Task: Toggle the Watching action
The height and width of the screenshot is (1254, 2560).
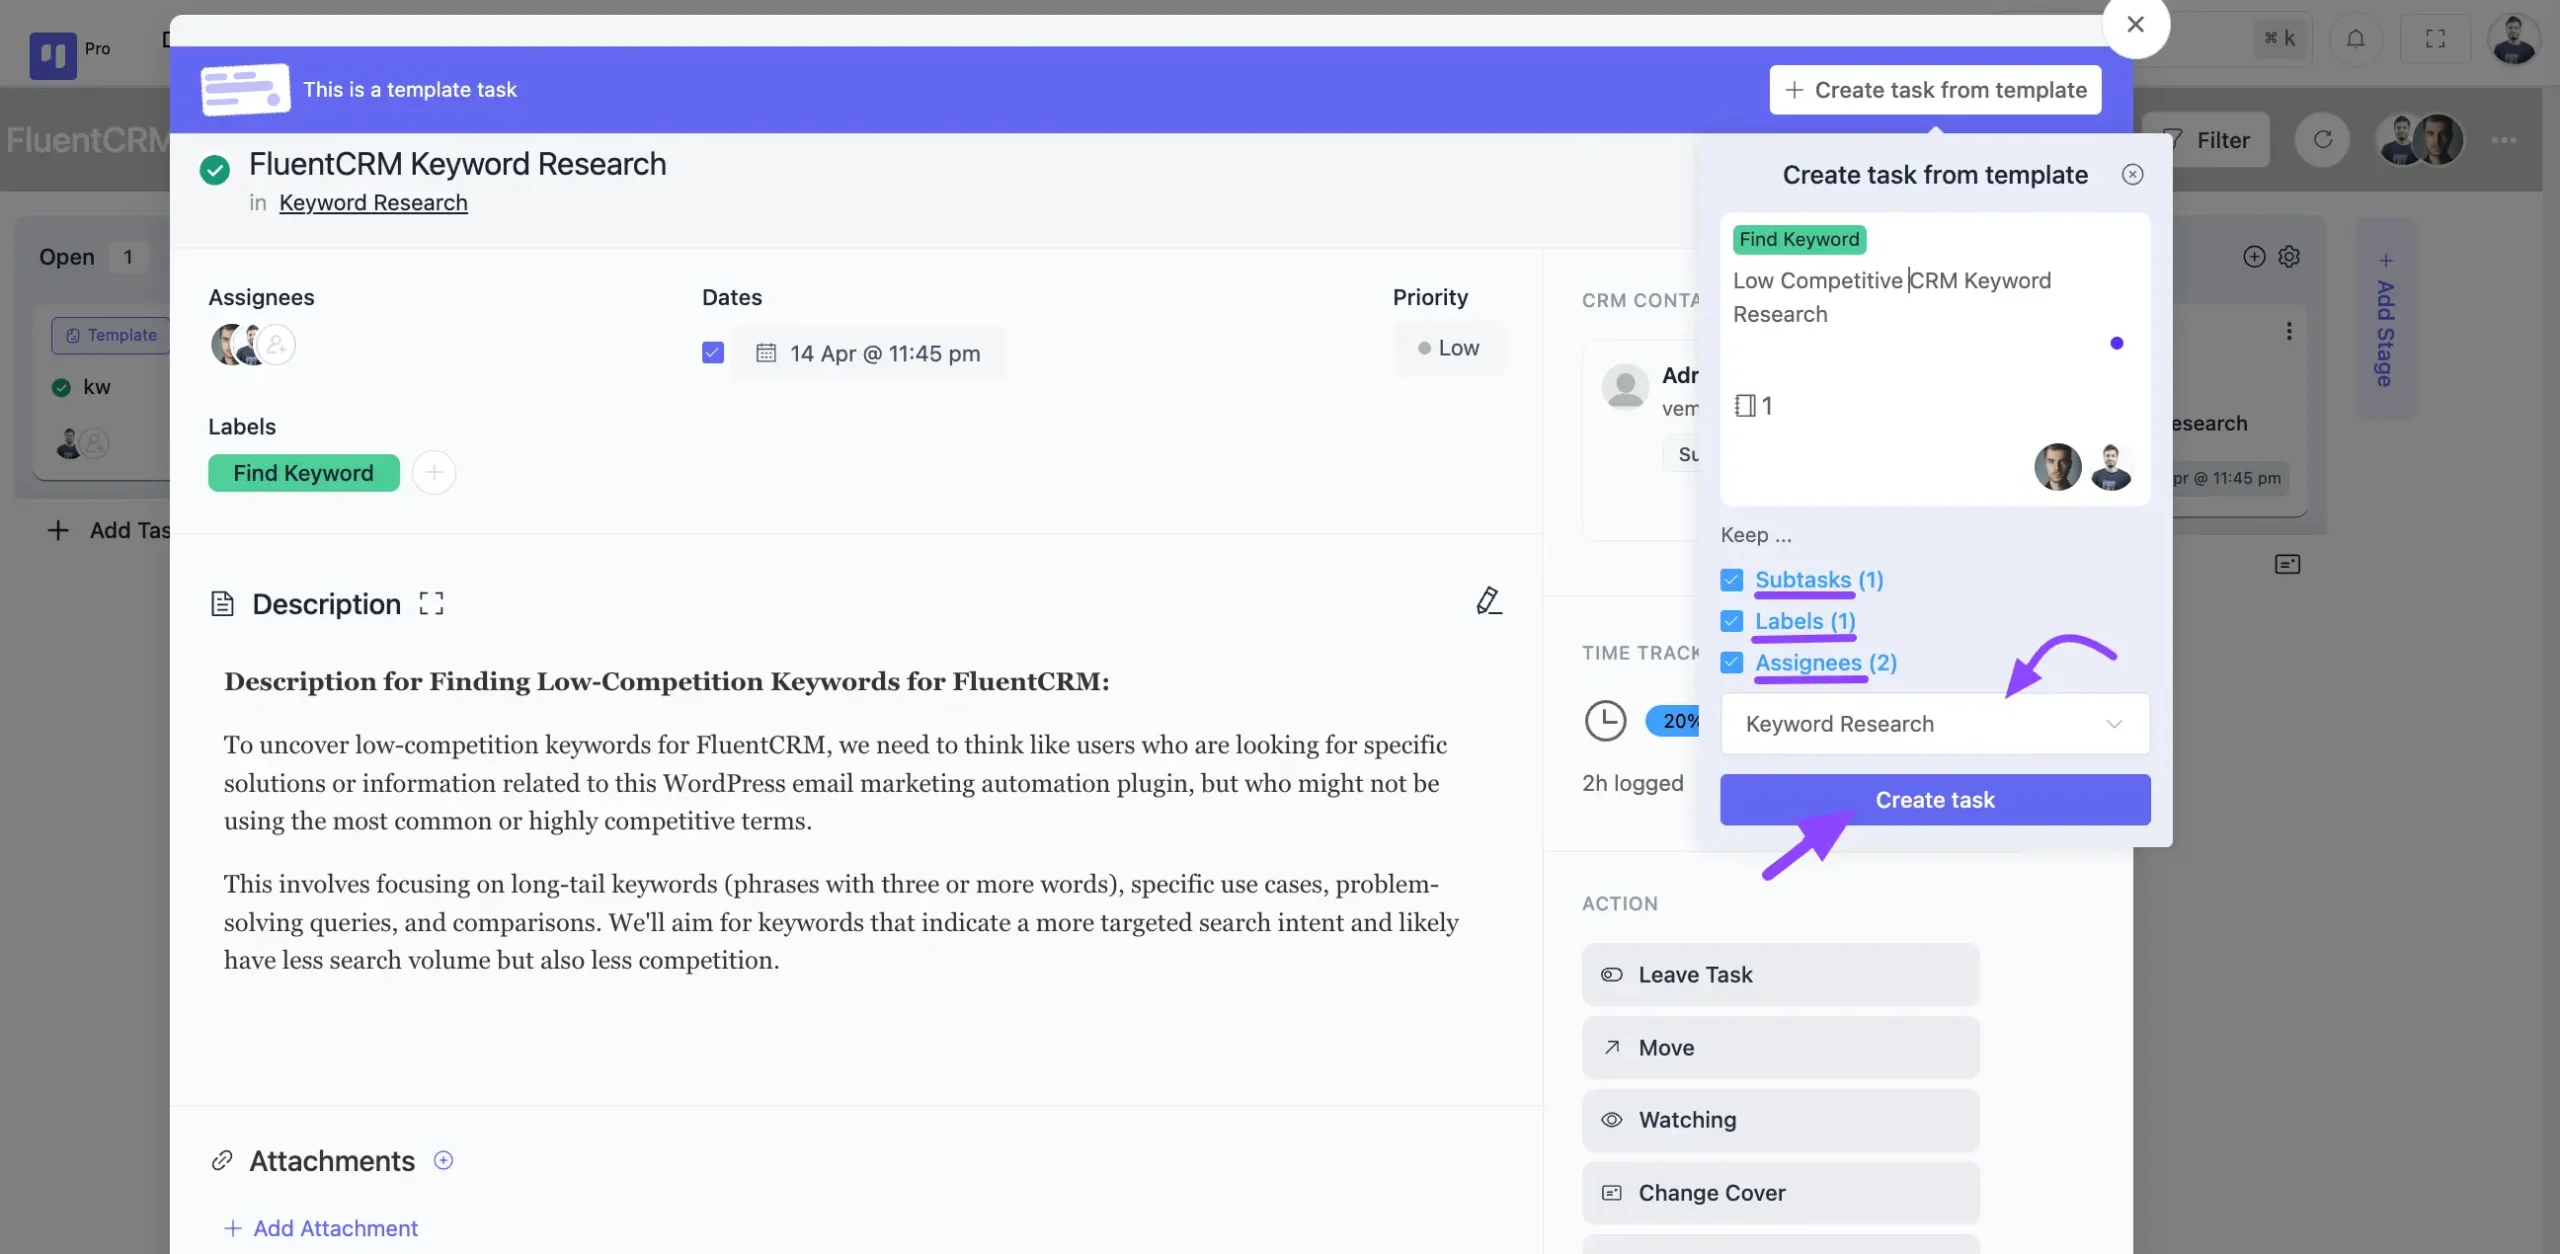Action: click(1780, 1120)
